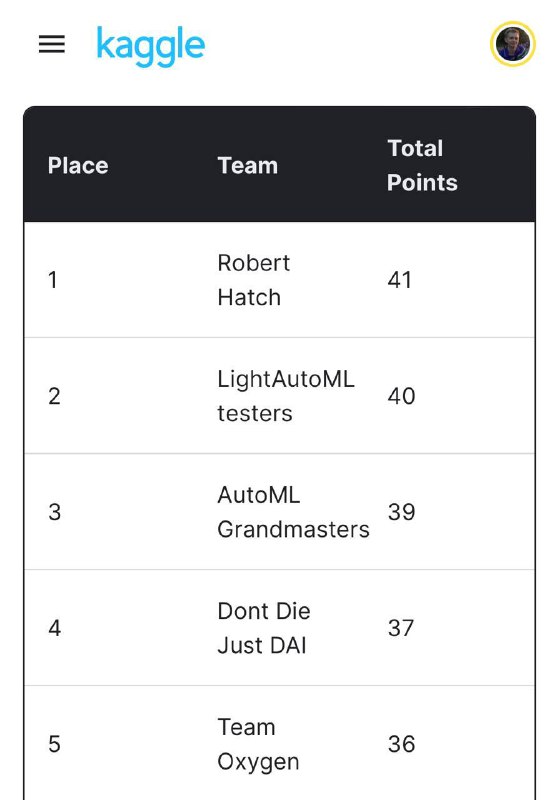Open the hamburger navigation menu
This screenshot has width=559, height=800.
point(52,44)
